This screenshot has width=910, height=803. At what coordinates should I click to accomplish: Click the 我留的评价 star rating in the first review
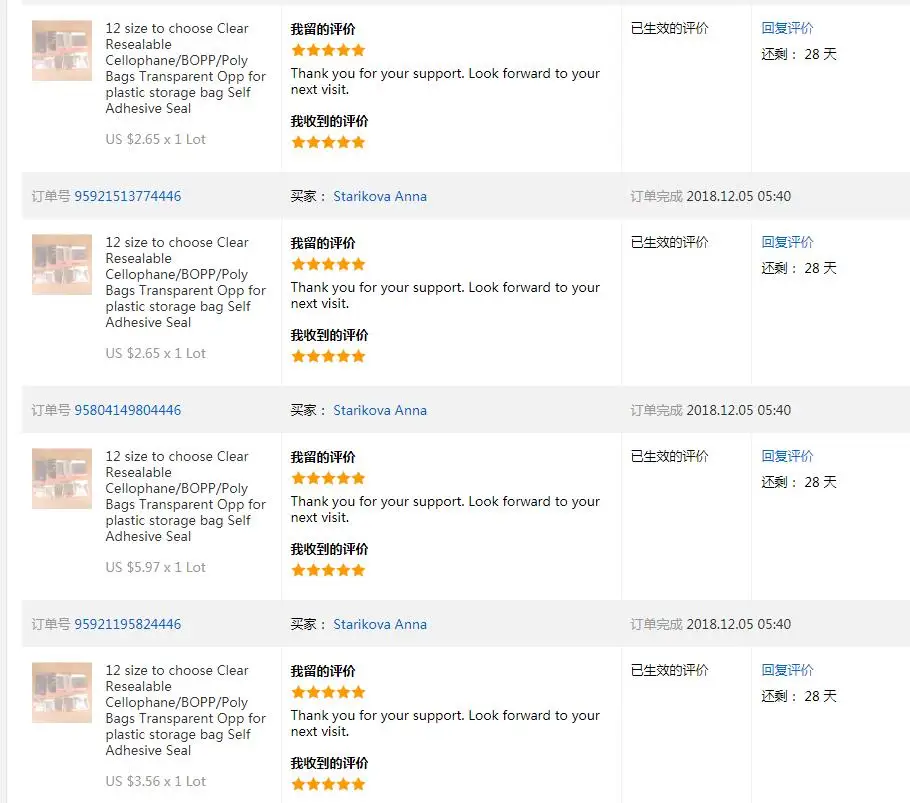[328, 50]
